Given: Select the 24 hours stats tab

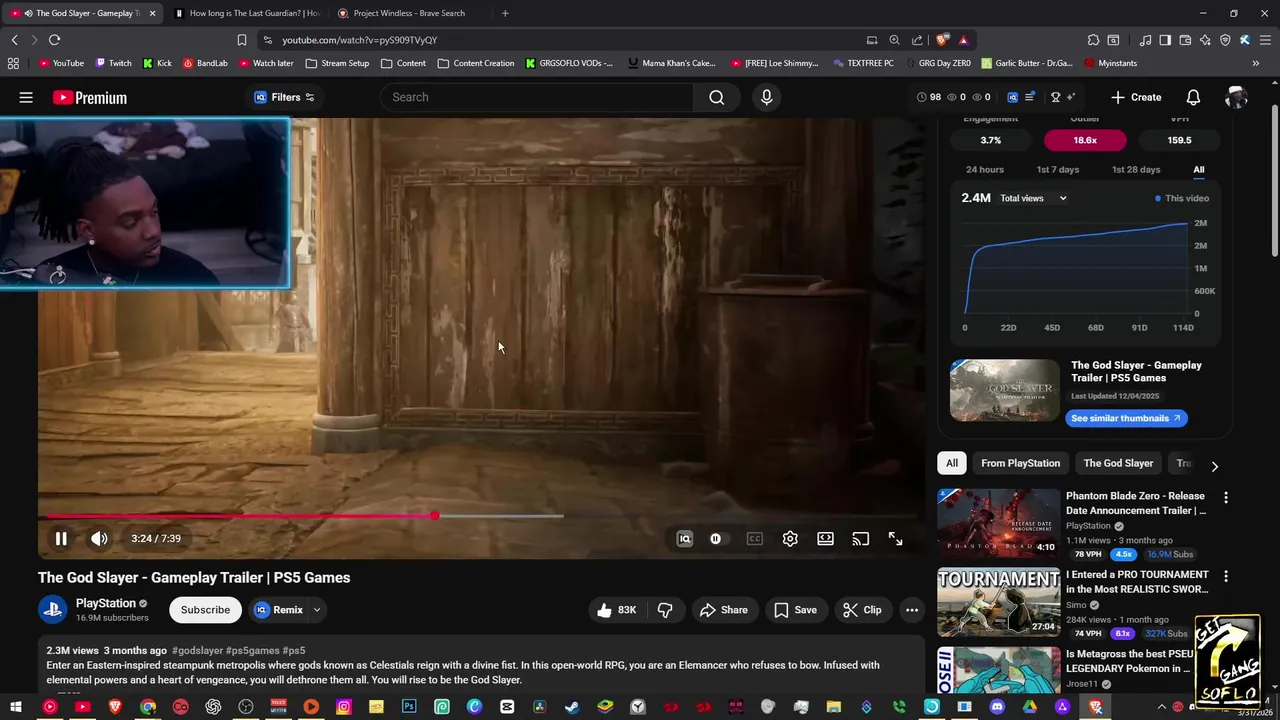Looking at the screenshot, I should coord(985,169).
